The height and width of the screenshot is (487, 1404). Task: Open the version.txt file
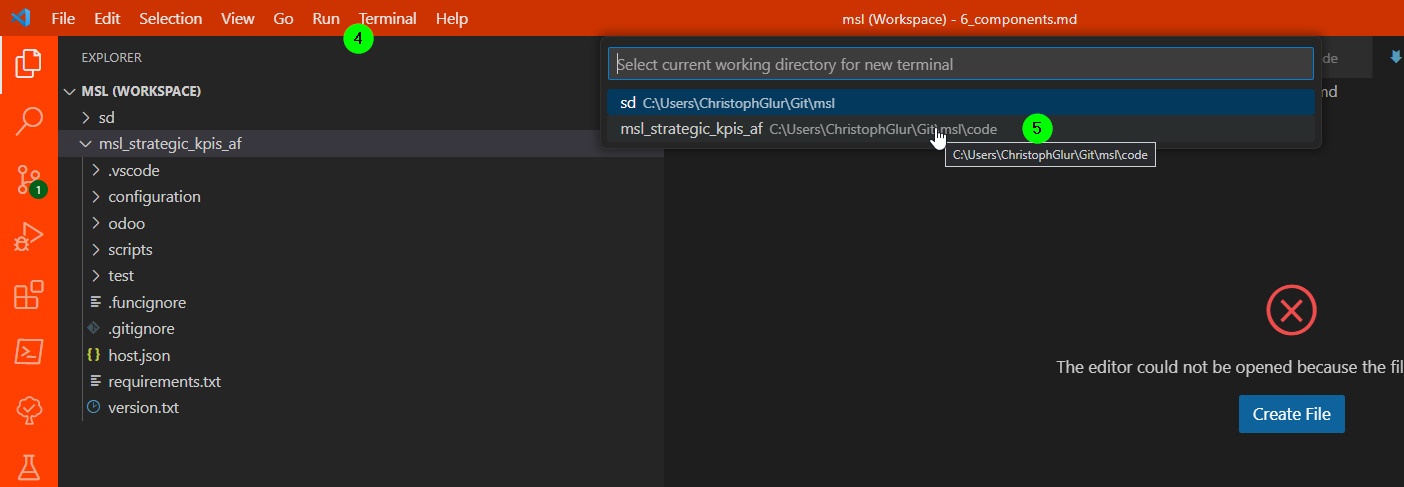(x=361, y=408)
